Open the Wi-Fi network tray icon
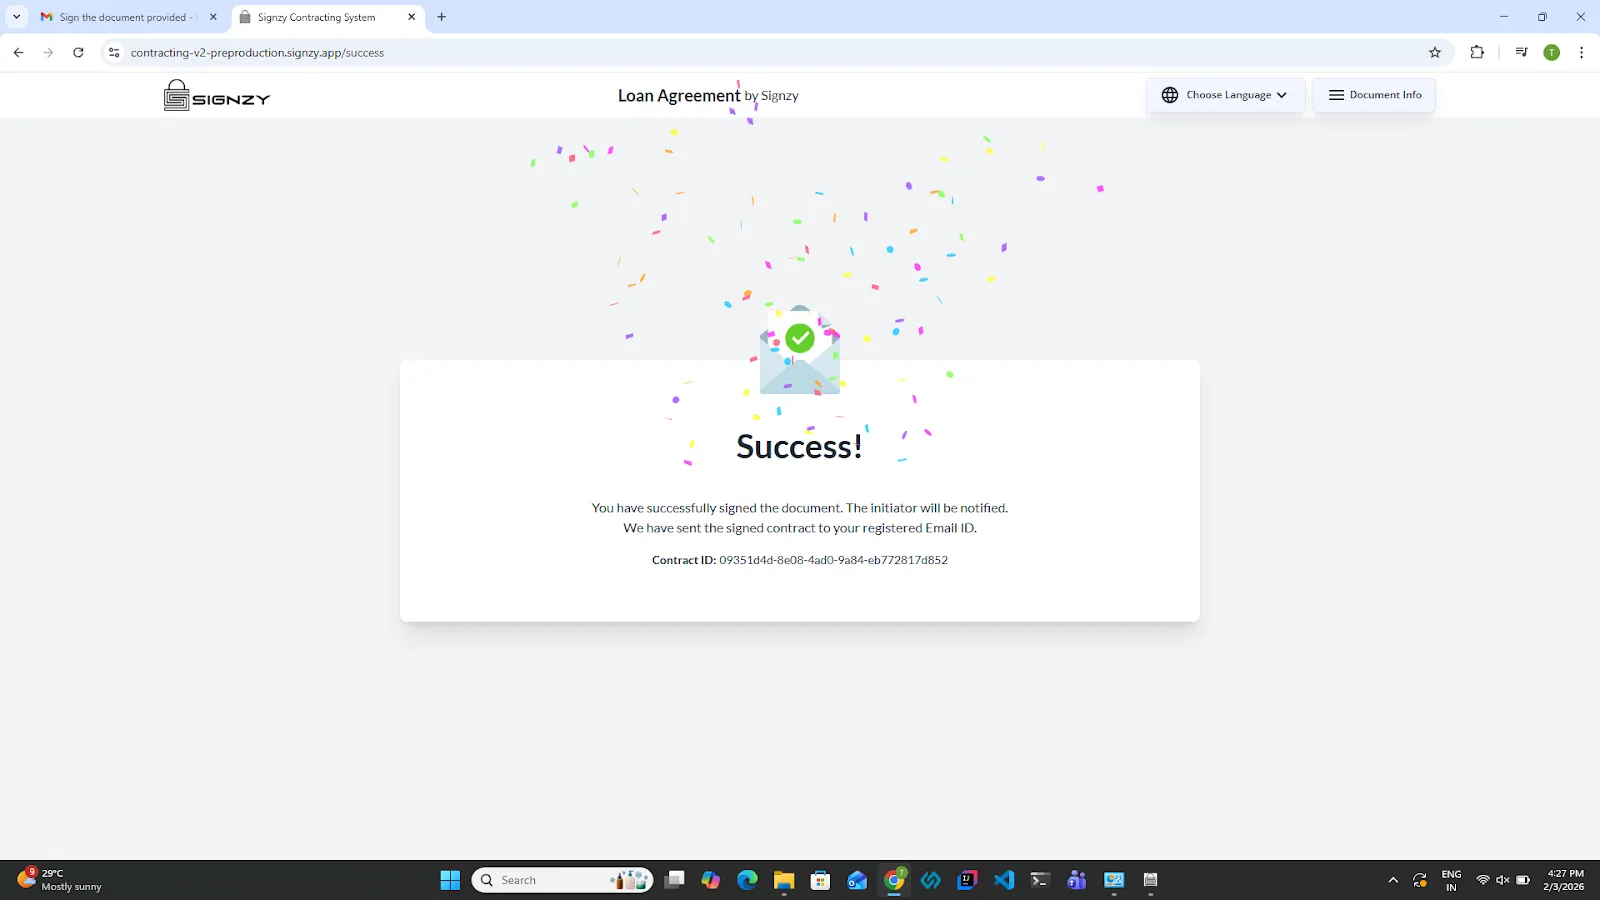The height and width of the screenshot is (900, 1600). 1483,880
